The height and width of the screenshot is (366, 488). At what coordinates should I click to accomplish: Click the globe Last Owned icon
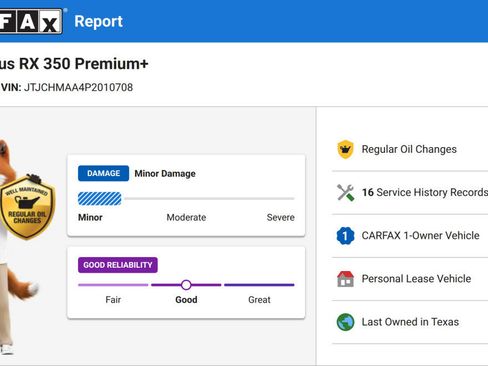[345, 322]
